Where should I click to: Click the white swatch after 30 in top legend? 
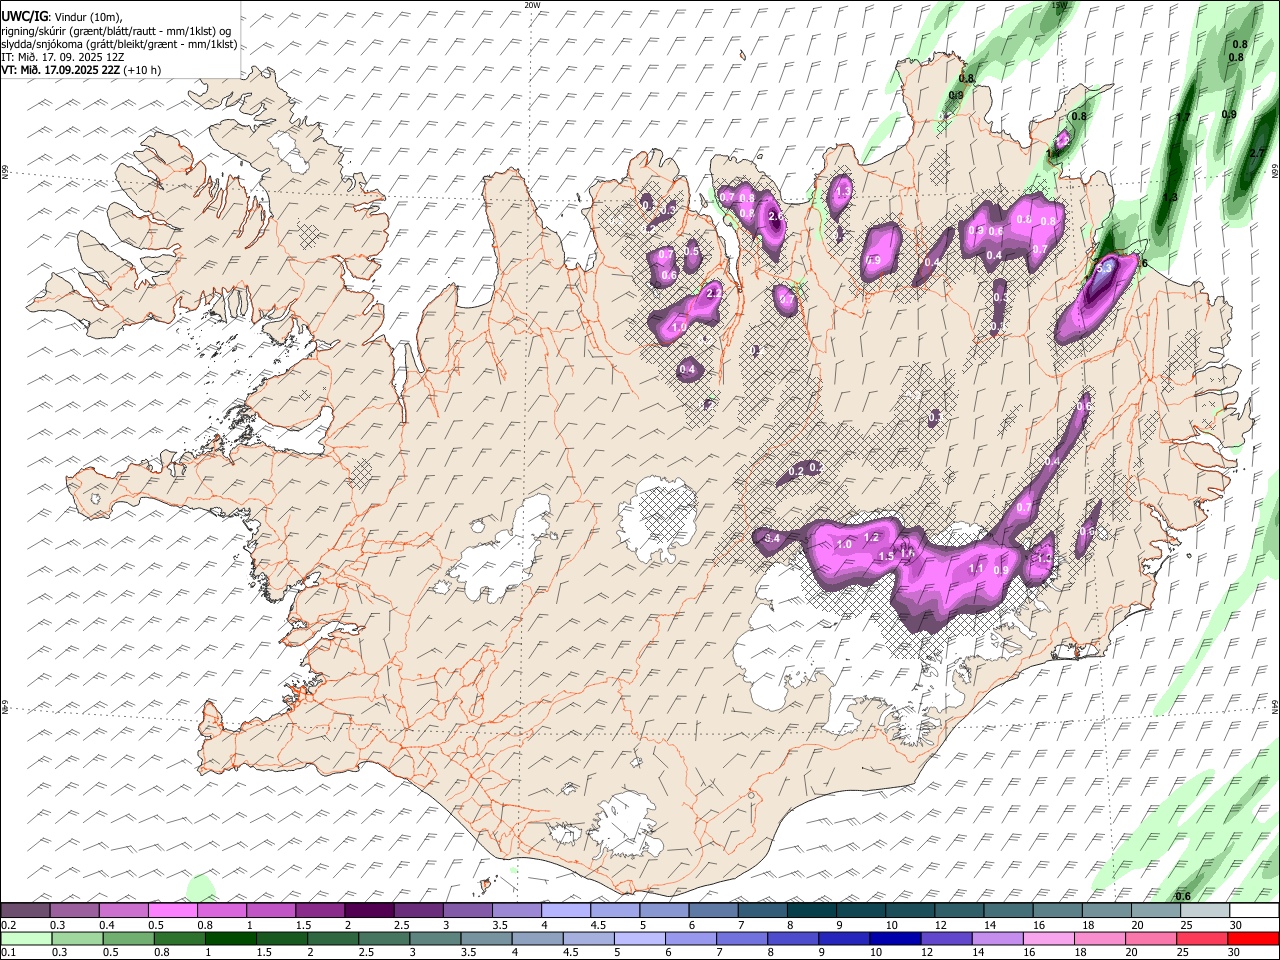tap(1252, 911)
